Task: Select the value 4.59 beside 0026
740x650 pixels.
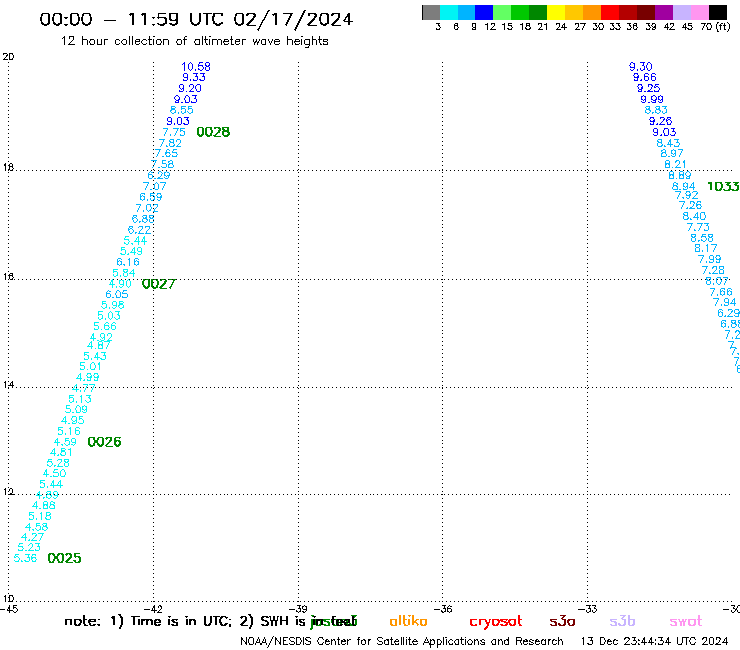Action: (65, 442)
